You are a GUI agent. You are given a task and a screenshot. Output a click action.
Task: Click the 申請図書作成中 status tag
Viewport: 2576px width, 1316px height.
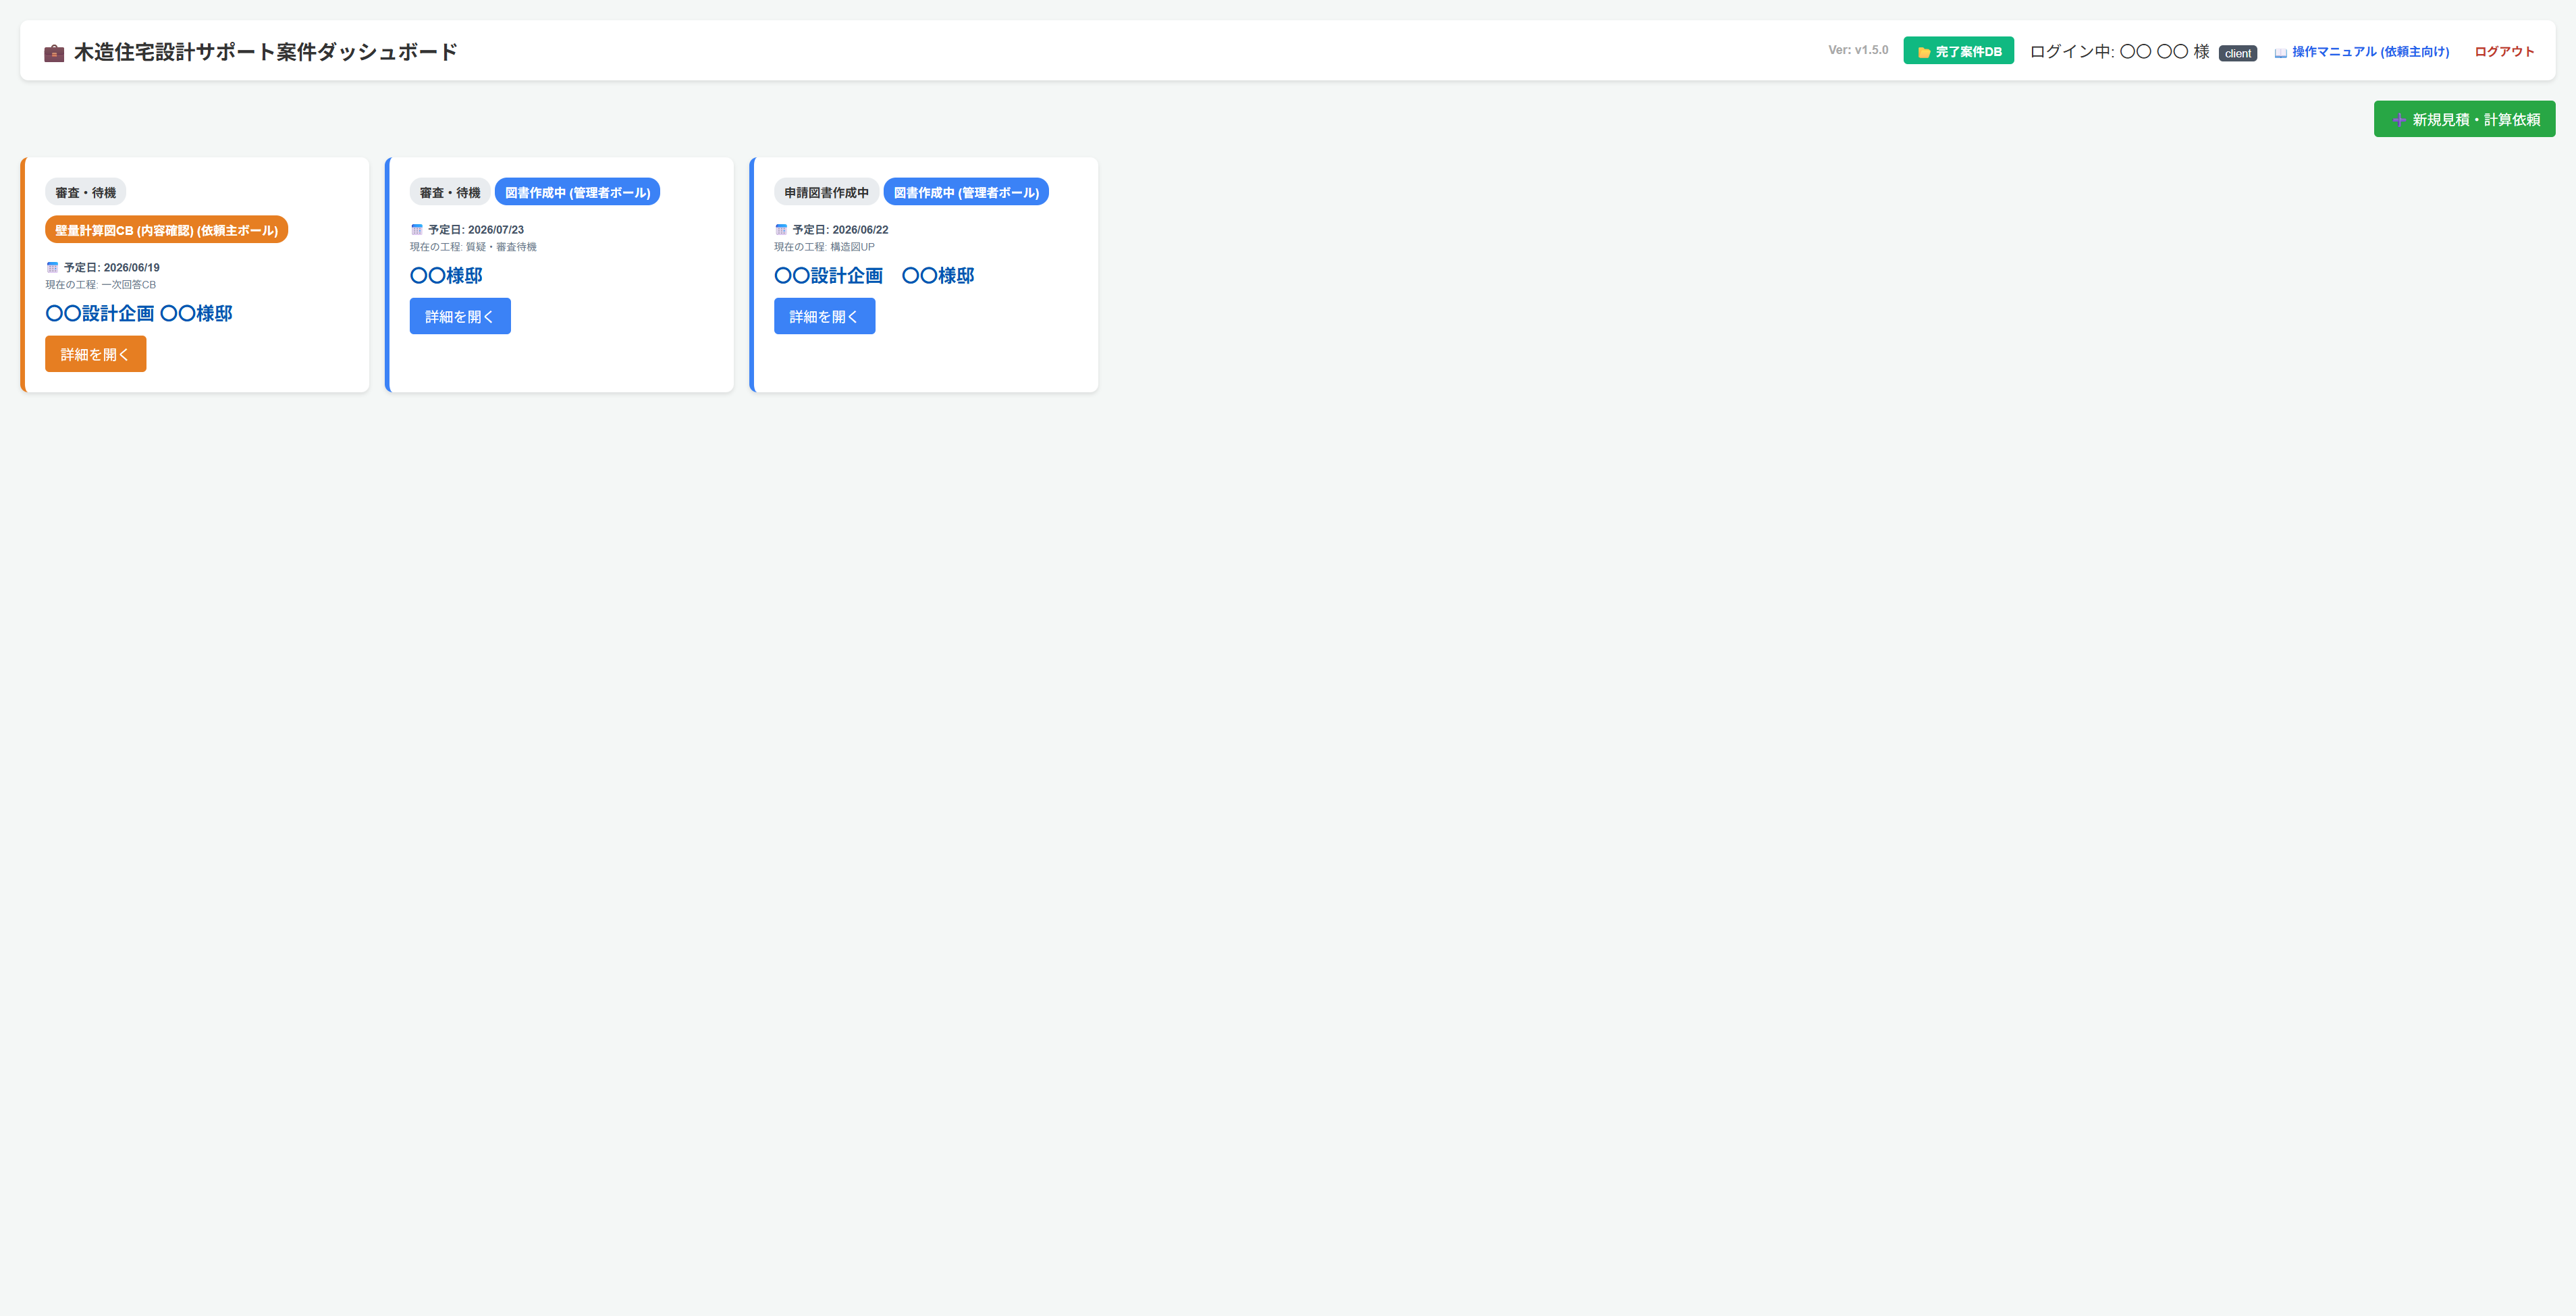pos(826,192)
